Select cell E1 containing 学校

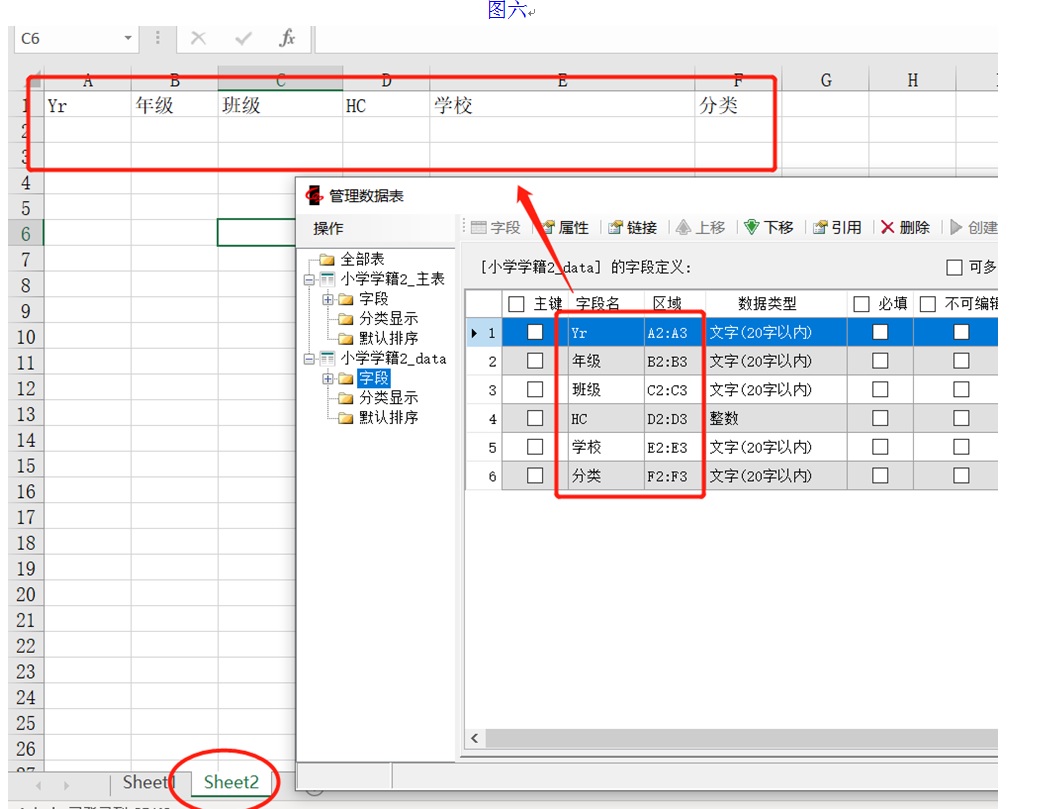point(561,105)
